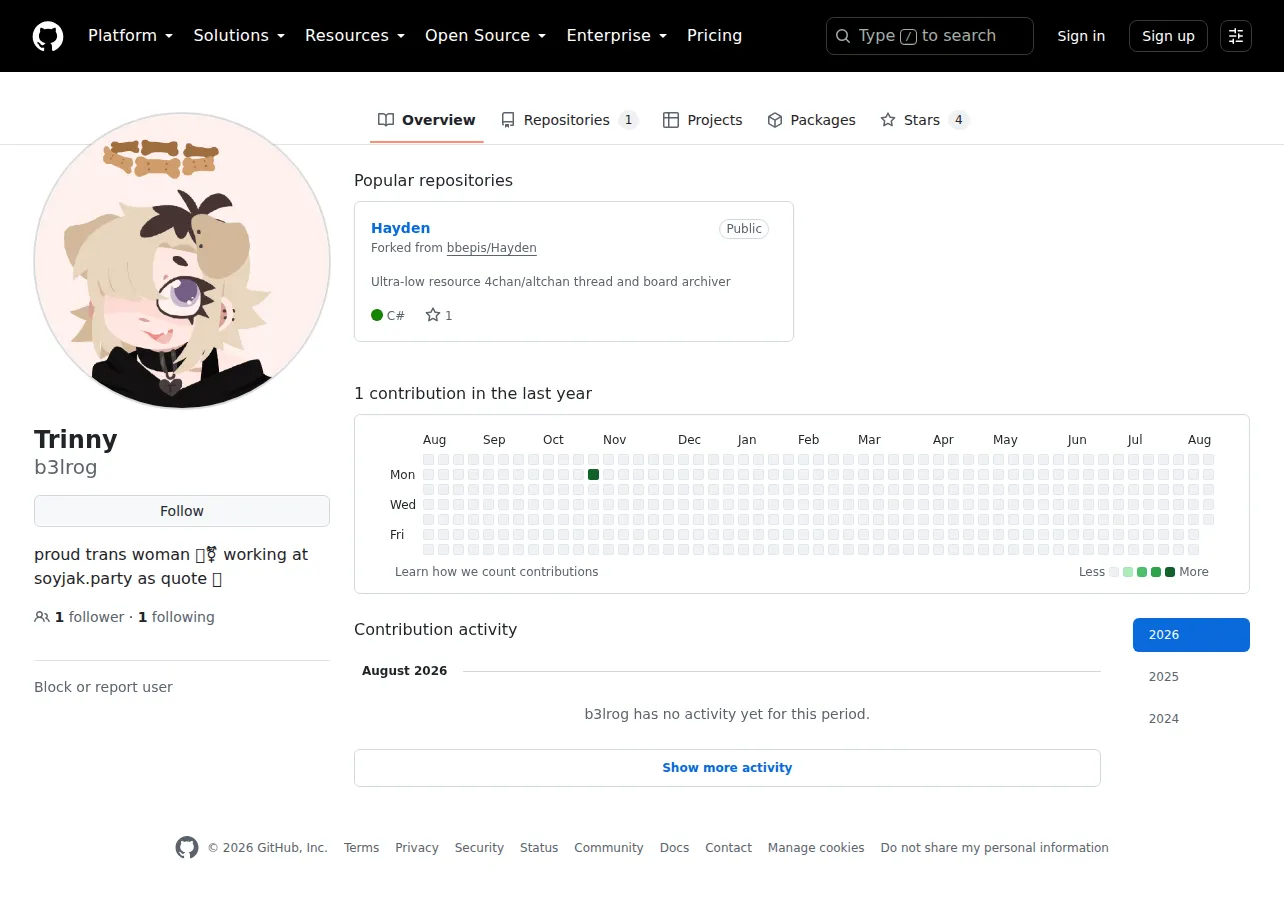Click Do not share my personal information
The image size is (1284, 901).
click(995, 848)
